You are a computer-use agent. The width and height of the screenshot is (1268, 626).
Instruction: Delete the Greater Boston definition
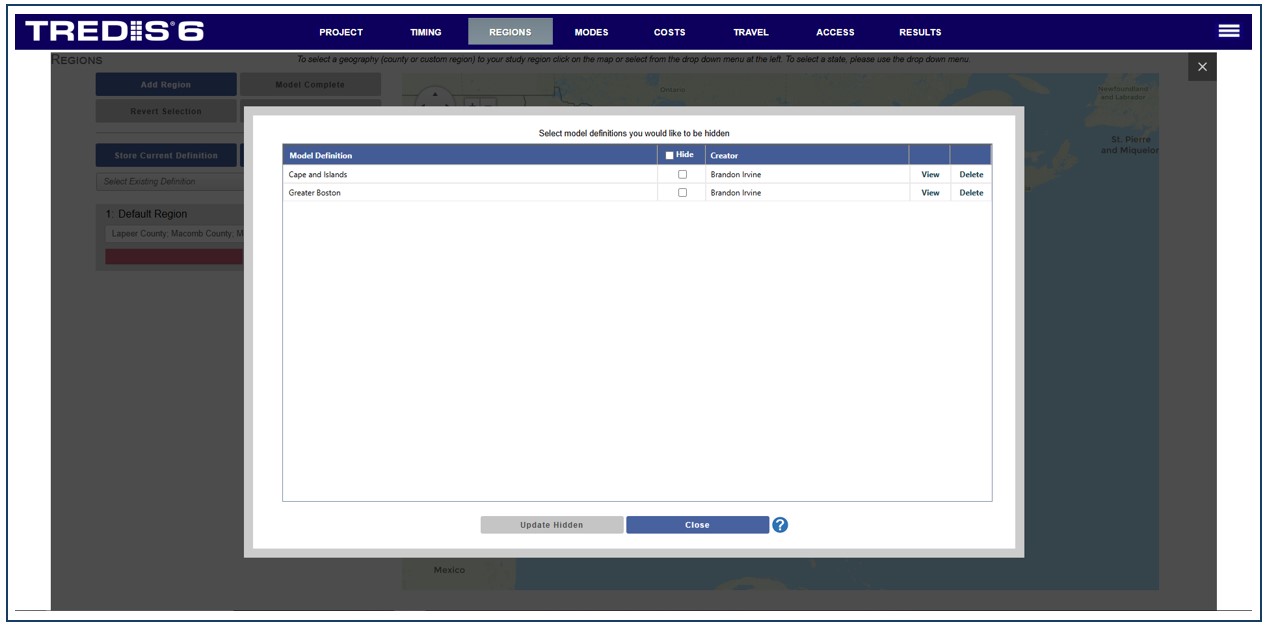[x=971, y=193]
